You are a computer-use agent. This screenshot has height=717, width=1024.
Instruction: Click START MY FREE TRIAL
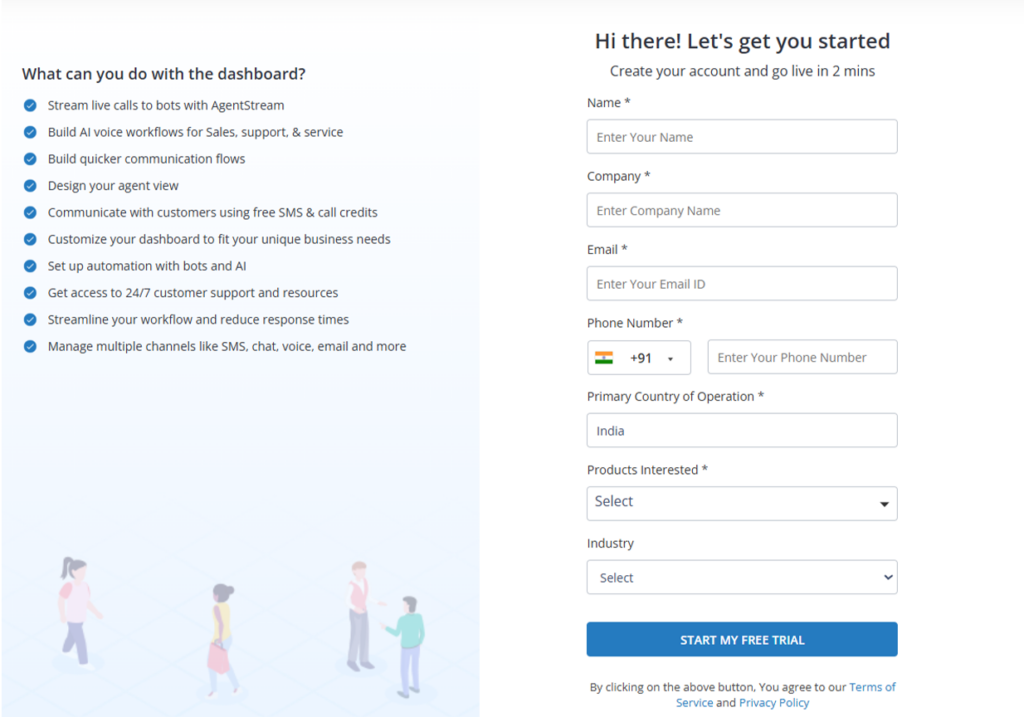click(741, 639)
